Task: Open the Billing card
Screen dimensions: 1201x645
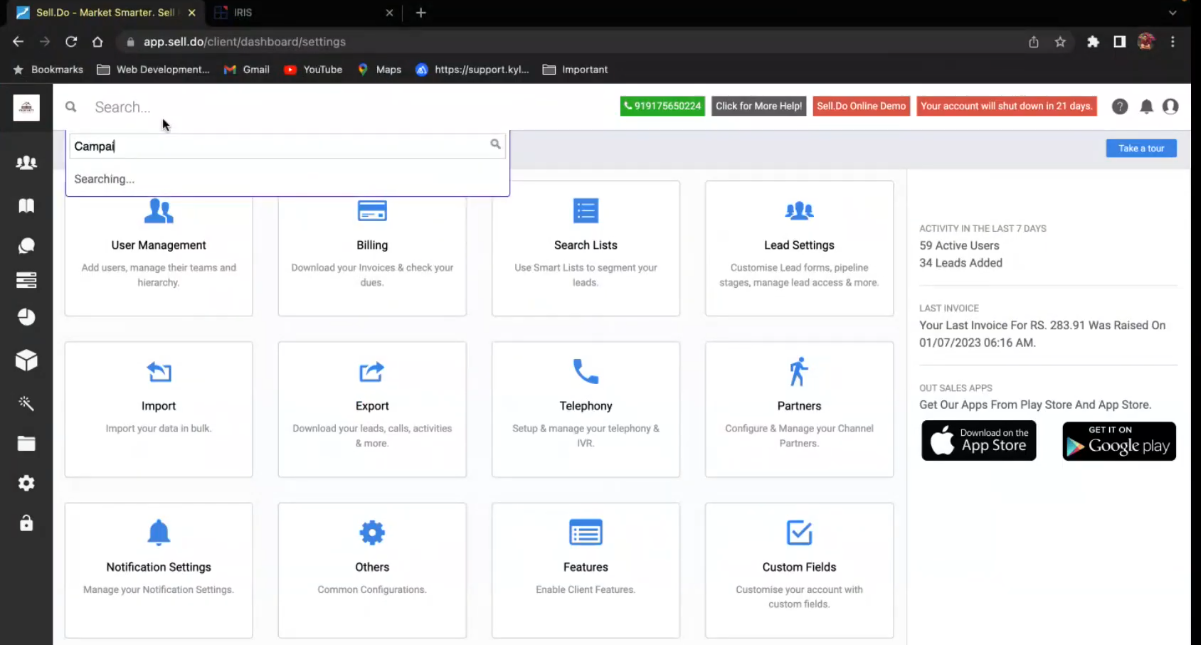Action: point(372,248)
